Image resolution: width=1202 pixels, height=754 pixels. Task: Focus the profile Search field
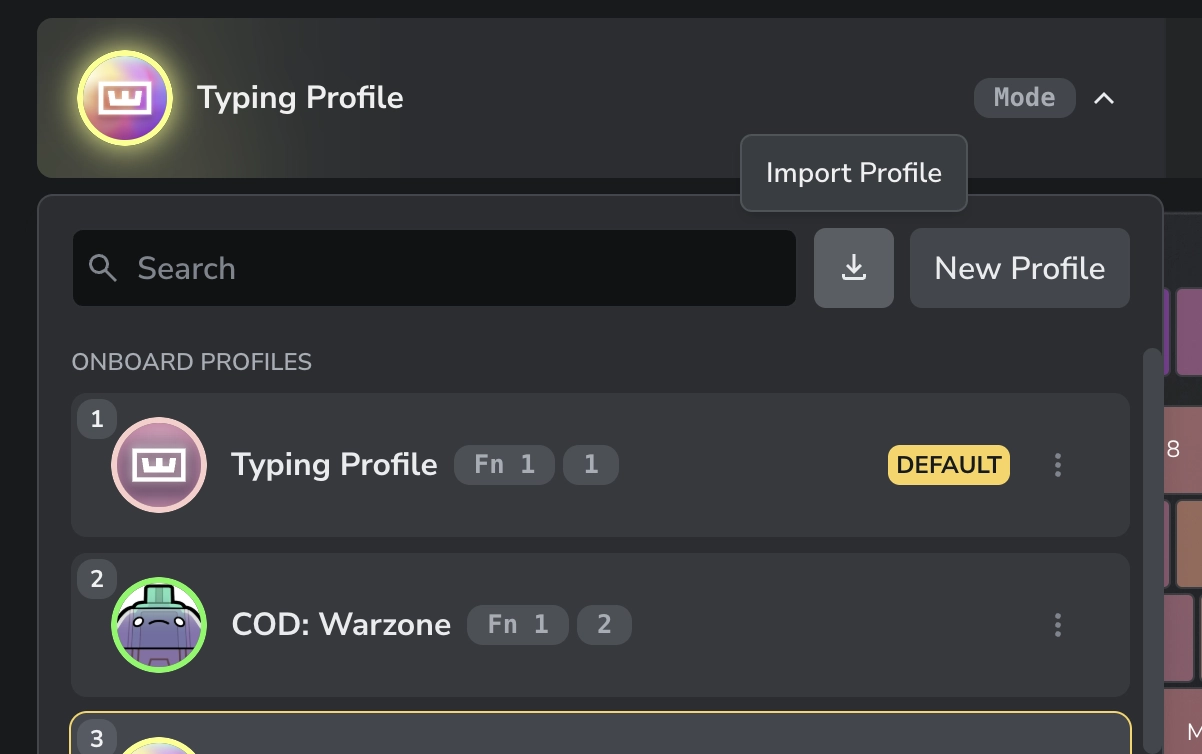point(434,268)
